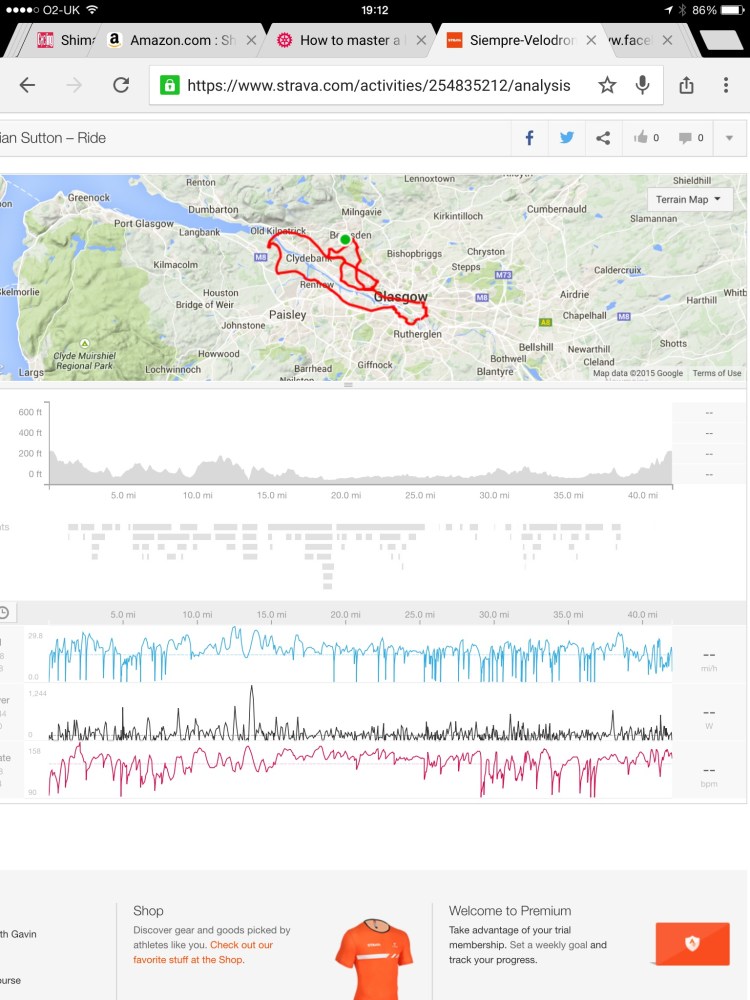Close the Facebook tab
The height and width of the screenshot is (1000, 750).
[x=667, y=40]
